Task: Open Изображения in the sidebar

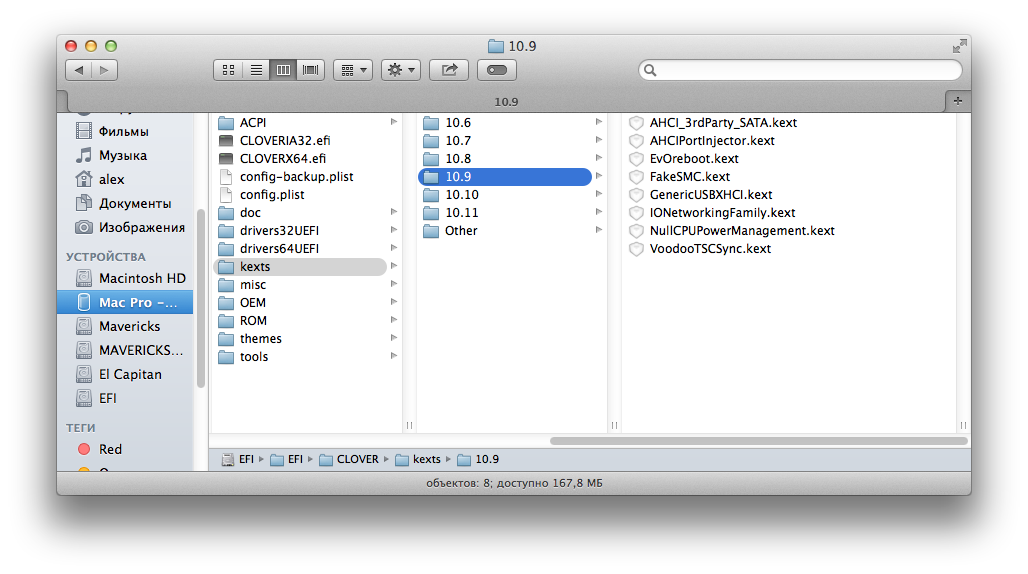Action: 141,227
